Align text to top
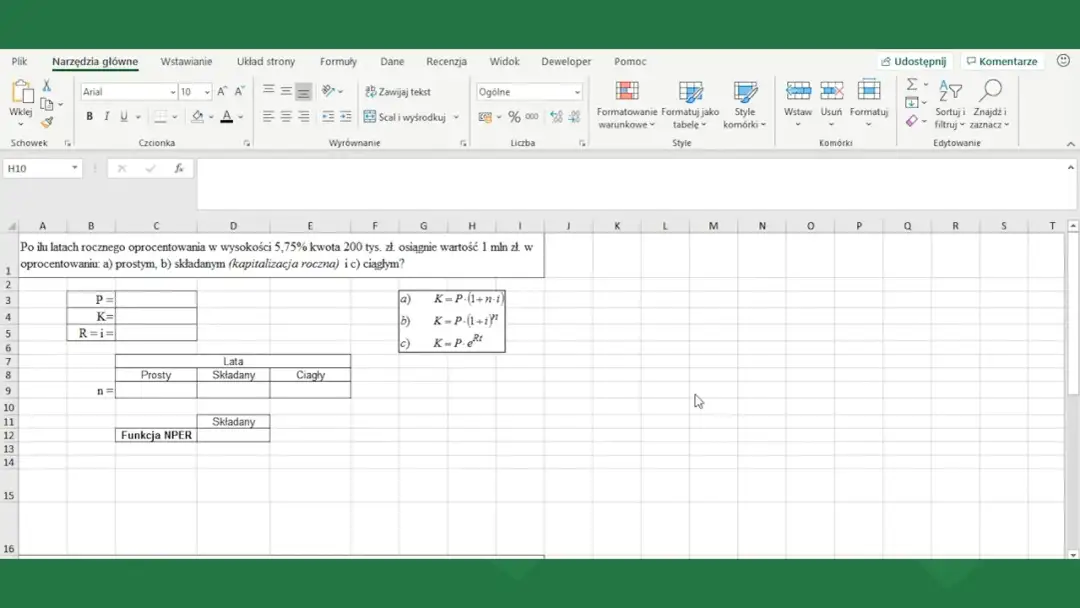Screen dimensions: 1080x608 pyautogui.click(x=269, y=91)
